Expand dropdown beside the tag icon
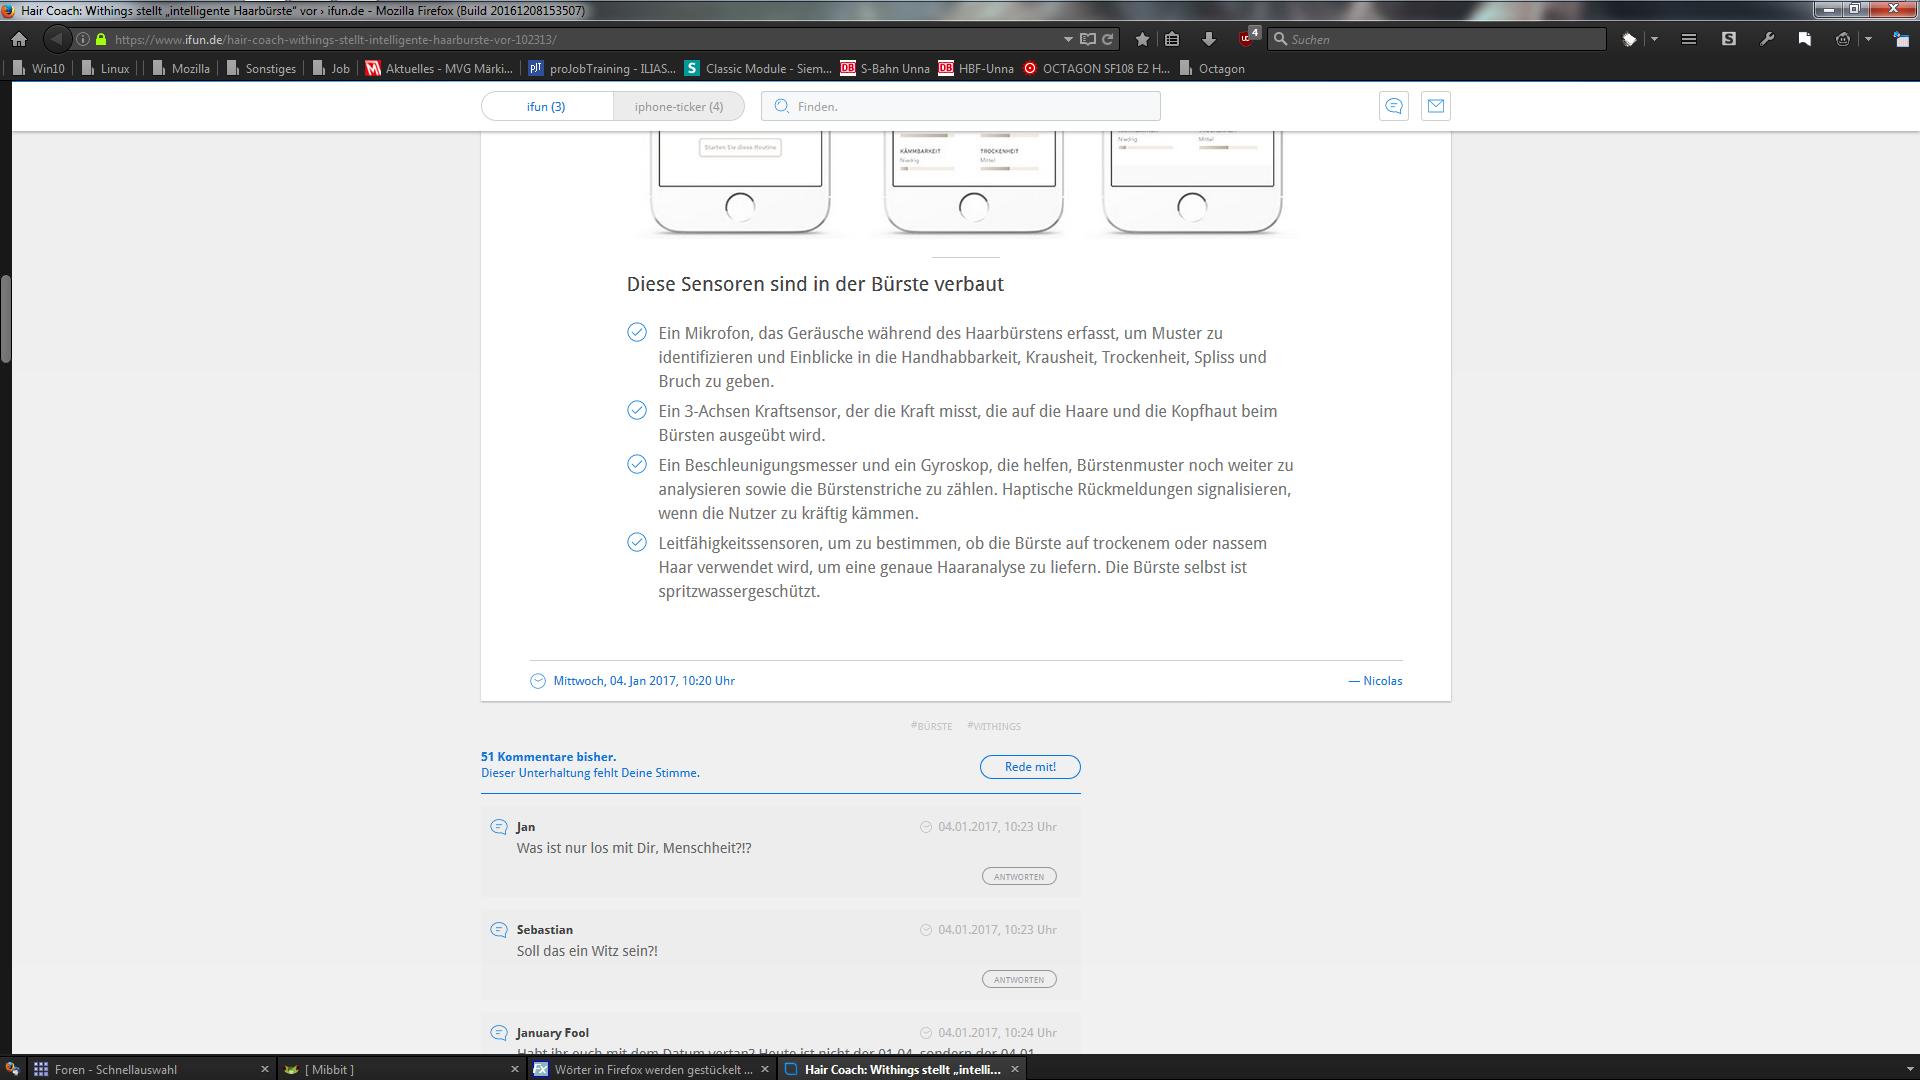The width and height of the screenshot is (1920, 1080). (x=1654, y=39)
